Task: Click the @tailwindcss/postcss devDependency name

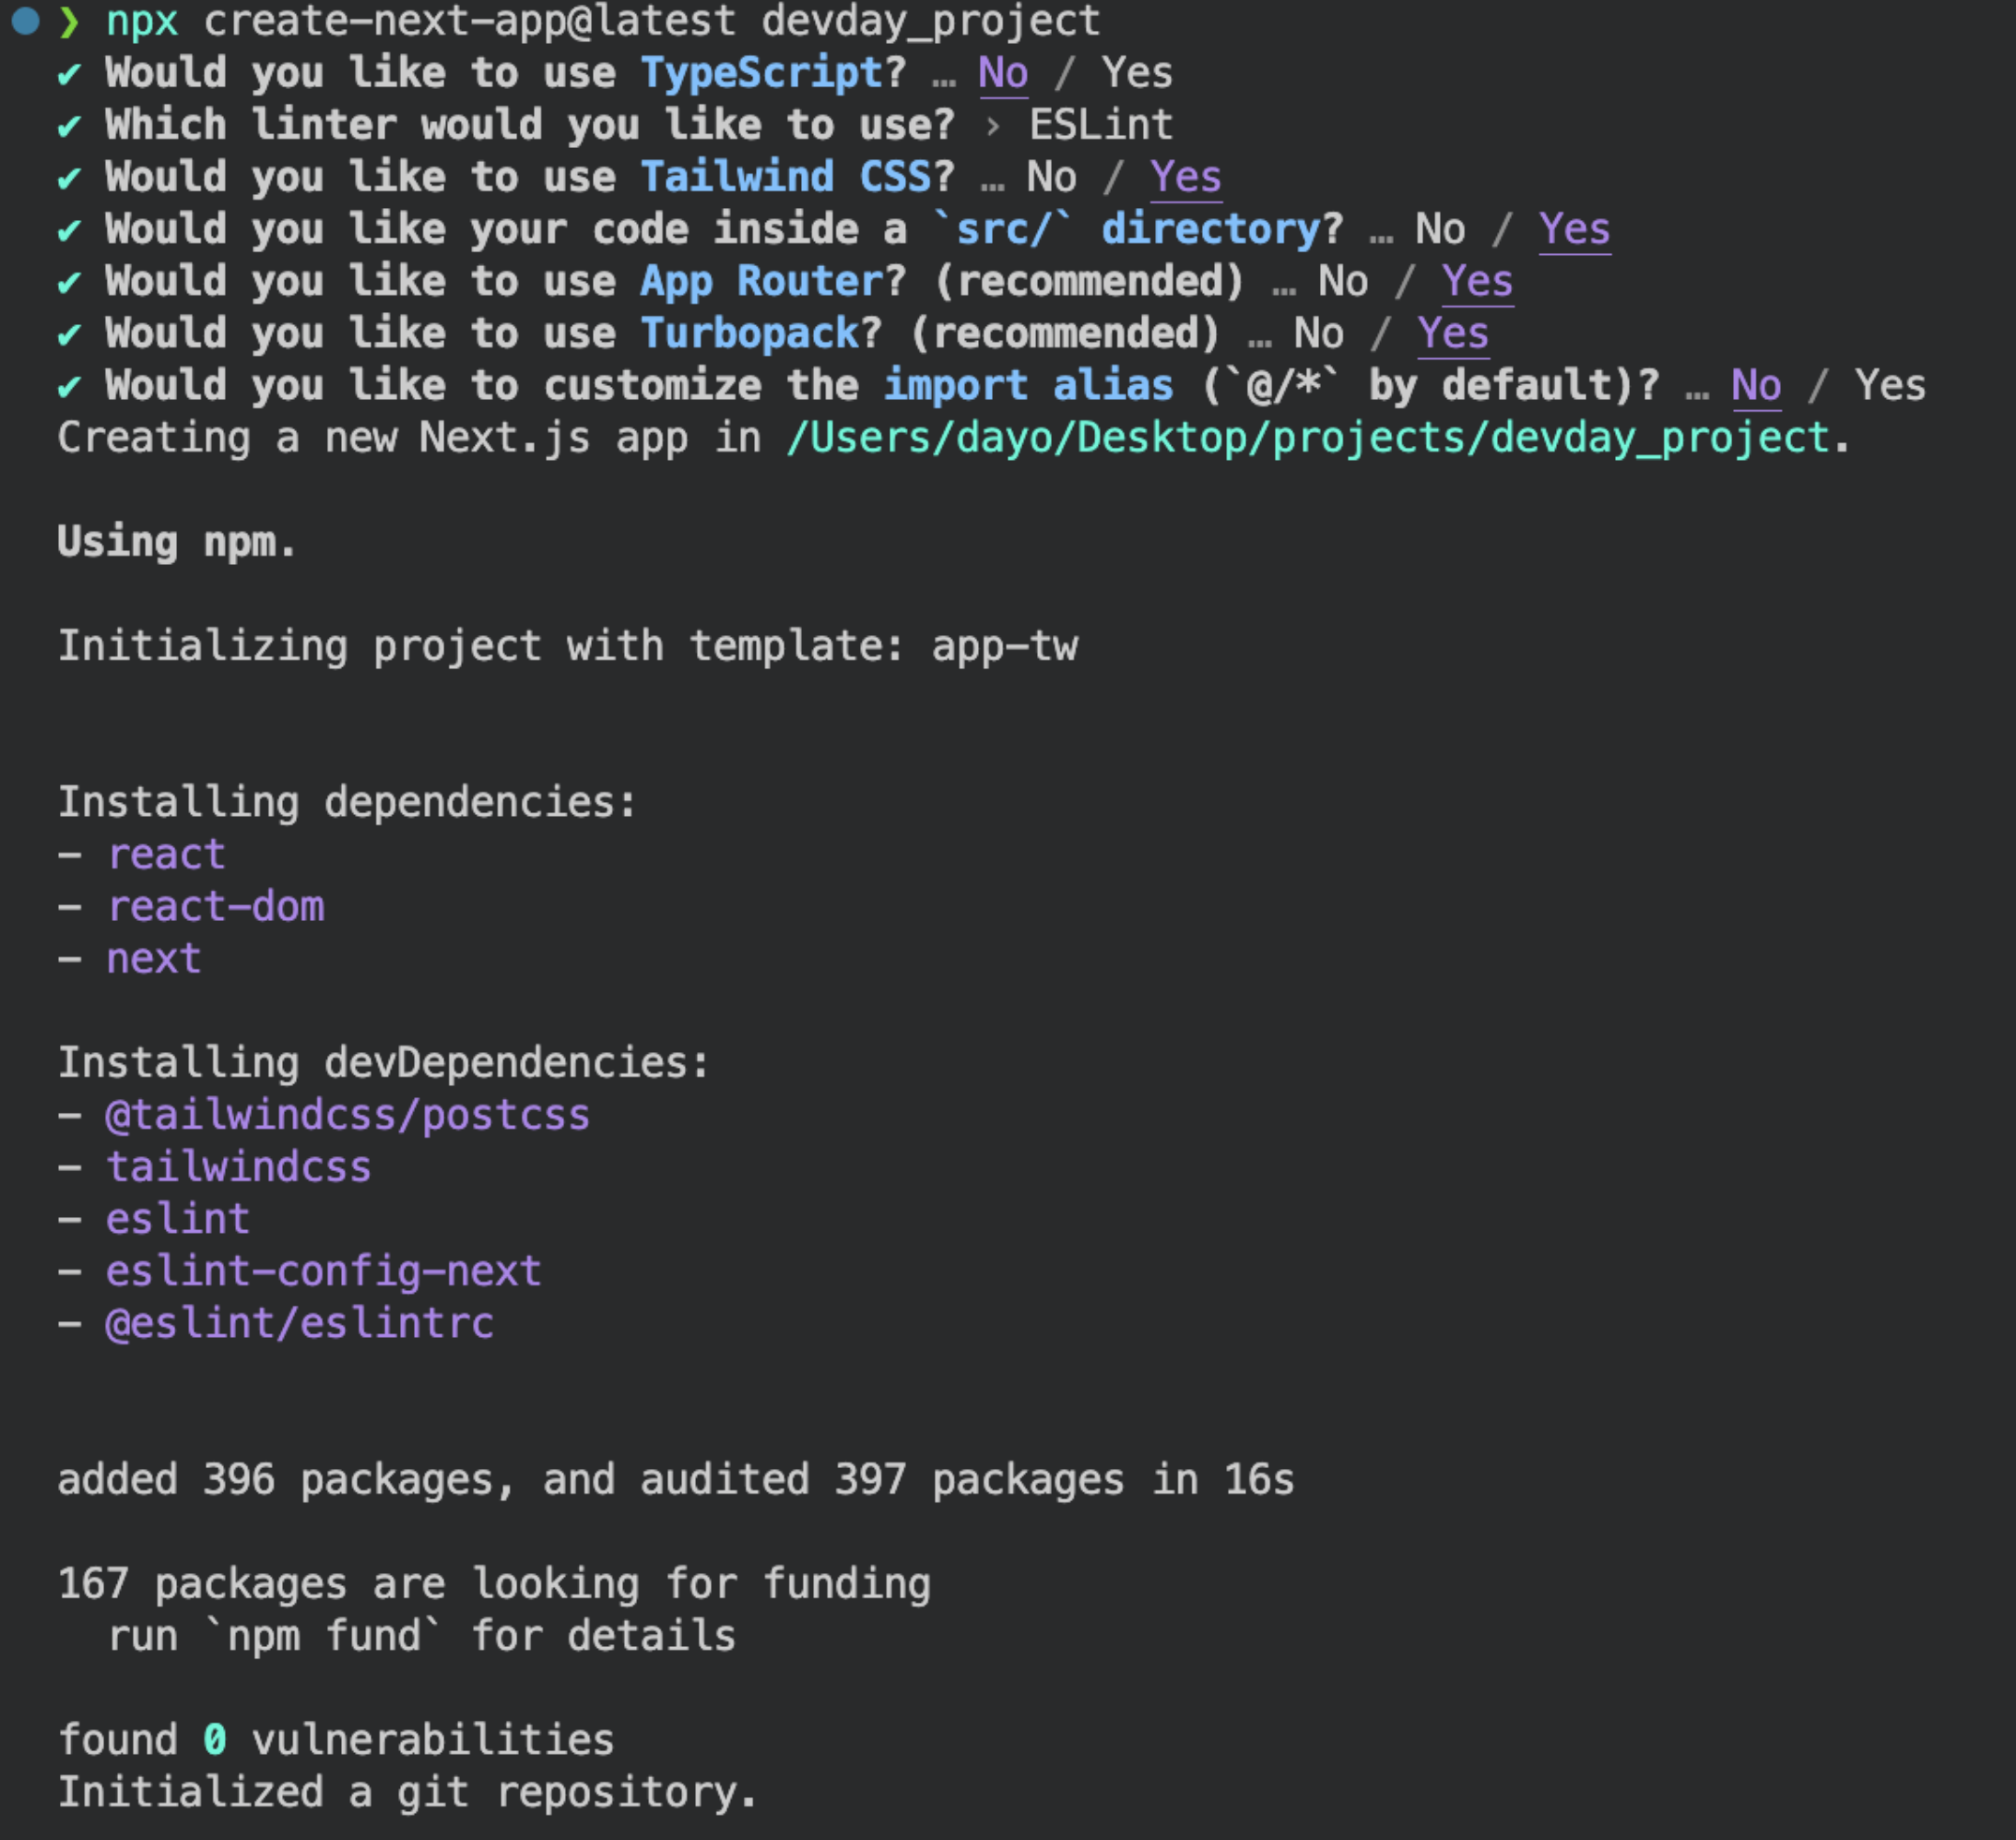Action: [x=348, y=1115]
